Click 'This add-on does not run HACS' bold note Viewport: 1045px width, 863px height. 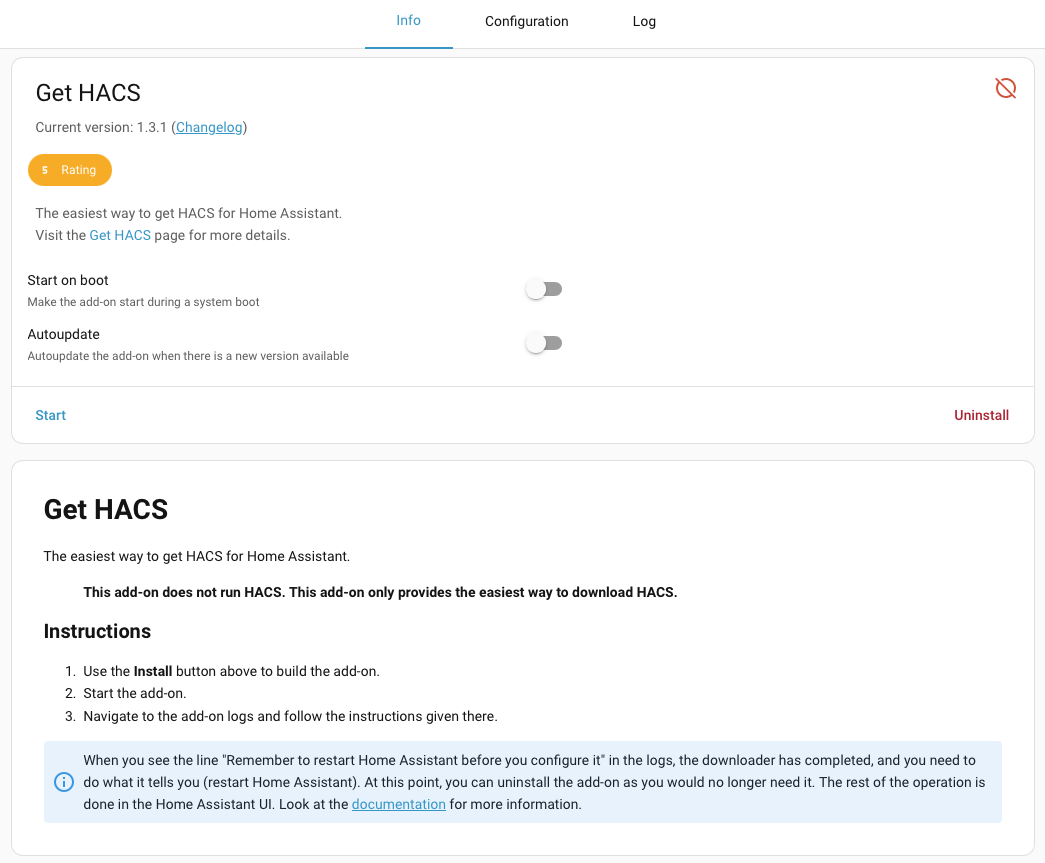(x=380, y=592)
